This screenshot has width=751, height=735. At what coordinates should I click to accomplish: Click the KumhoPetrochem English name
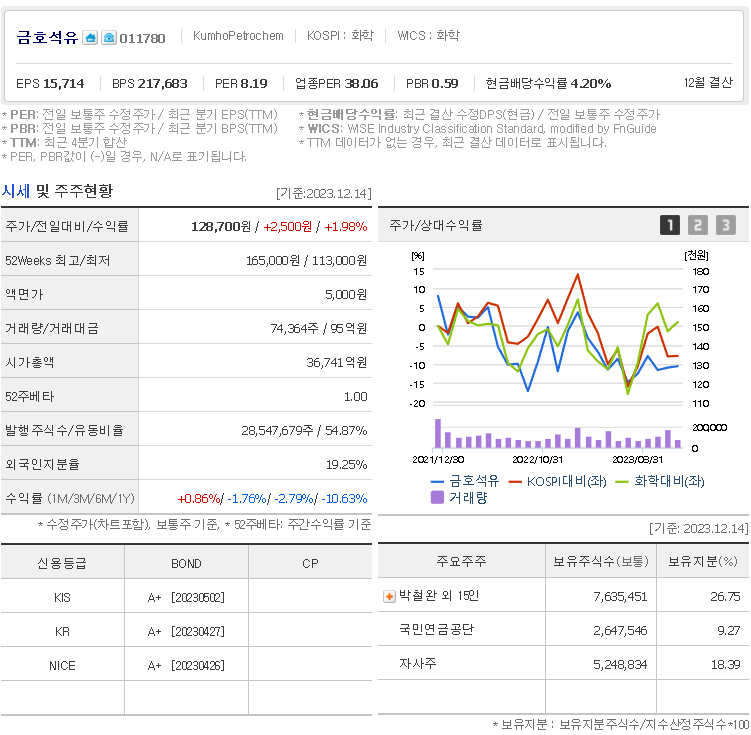[238, 36]
